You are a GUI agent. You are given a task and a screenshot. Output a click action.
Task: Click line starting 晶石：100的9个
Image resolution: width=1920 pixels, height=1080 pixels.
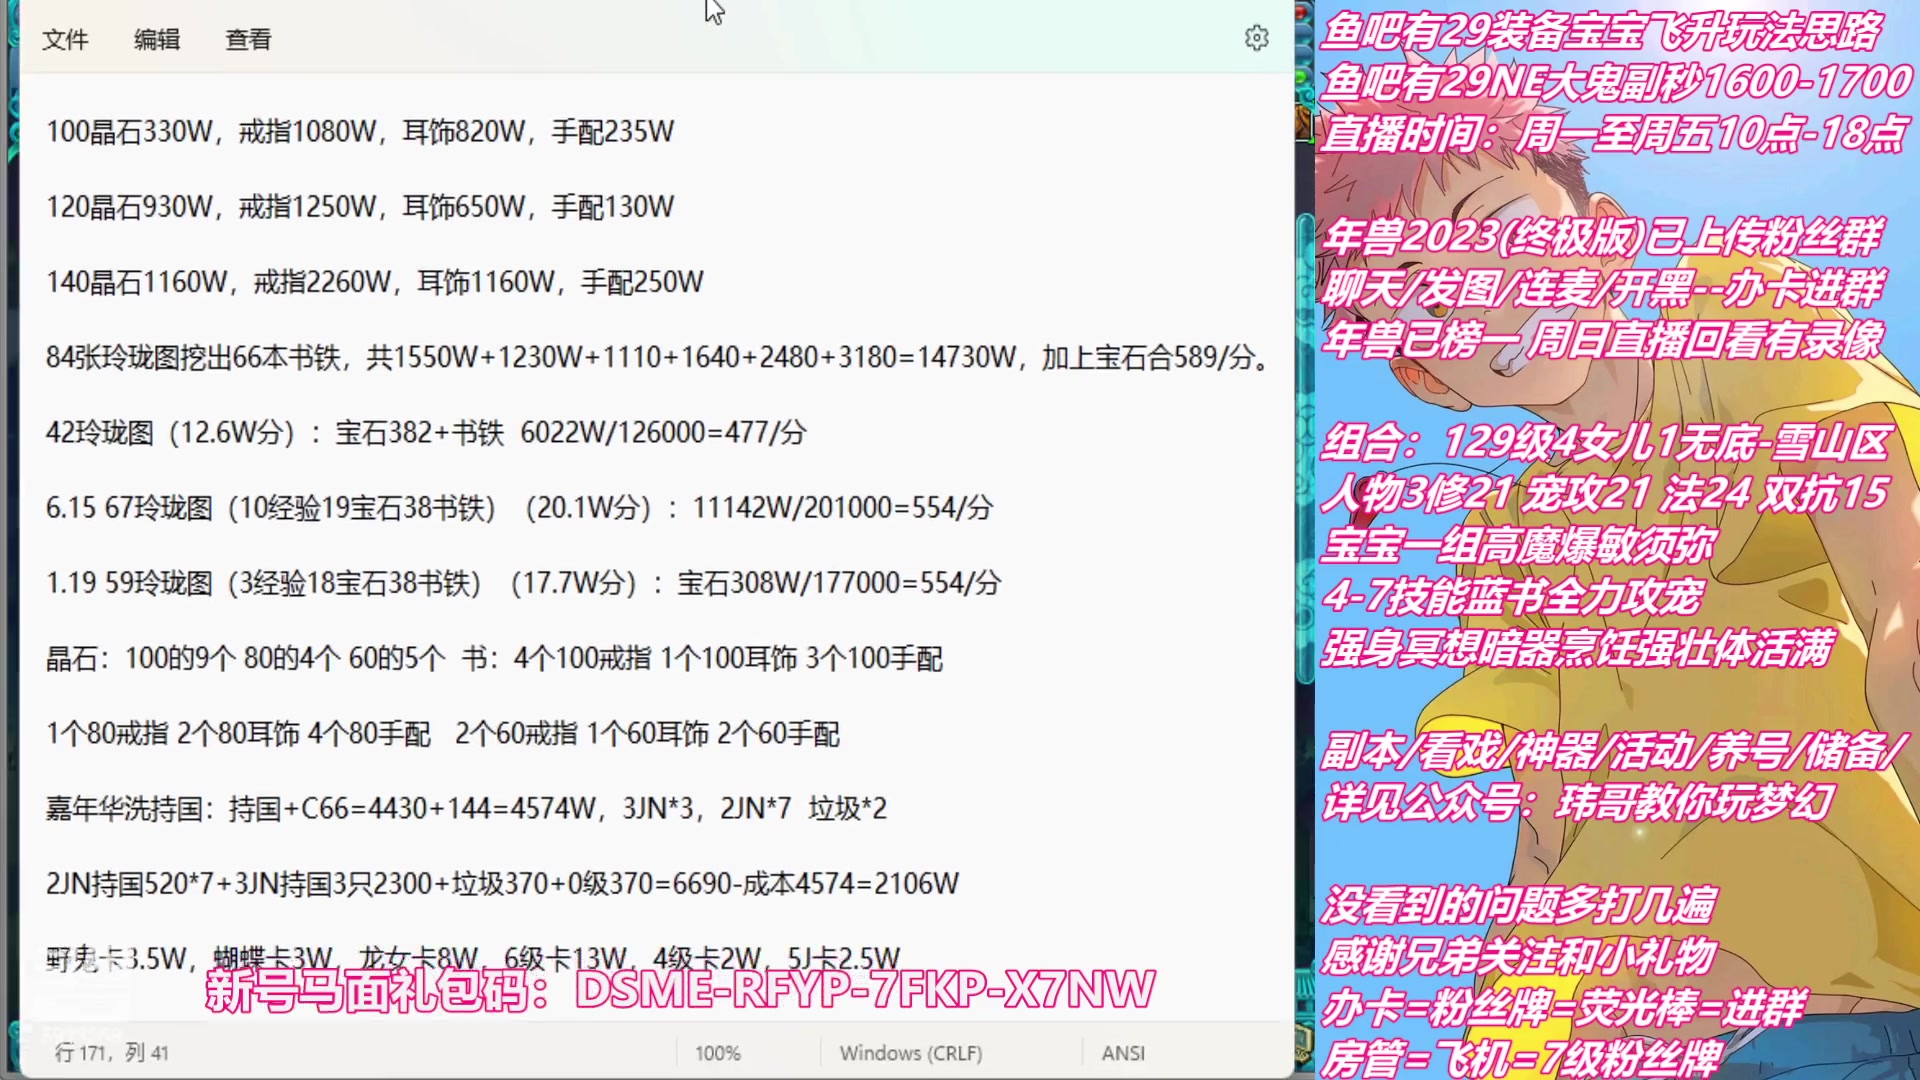tap(494, 659)
